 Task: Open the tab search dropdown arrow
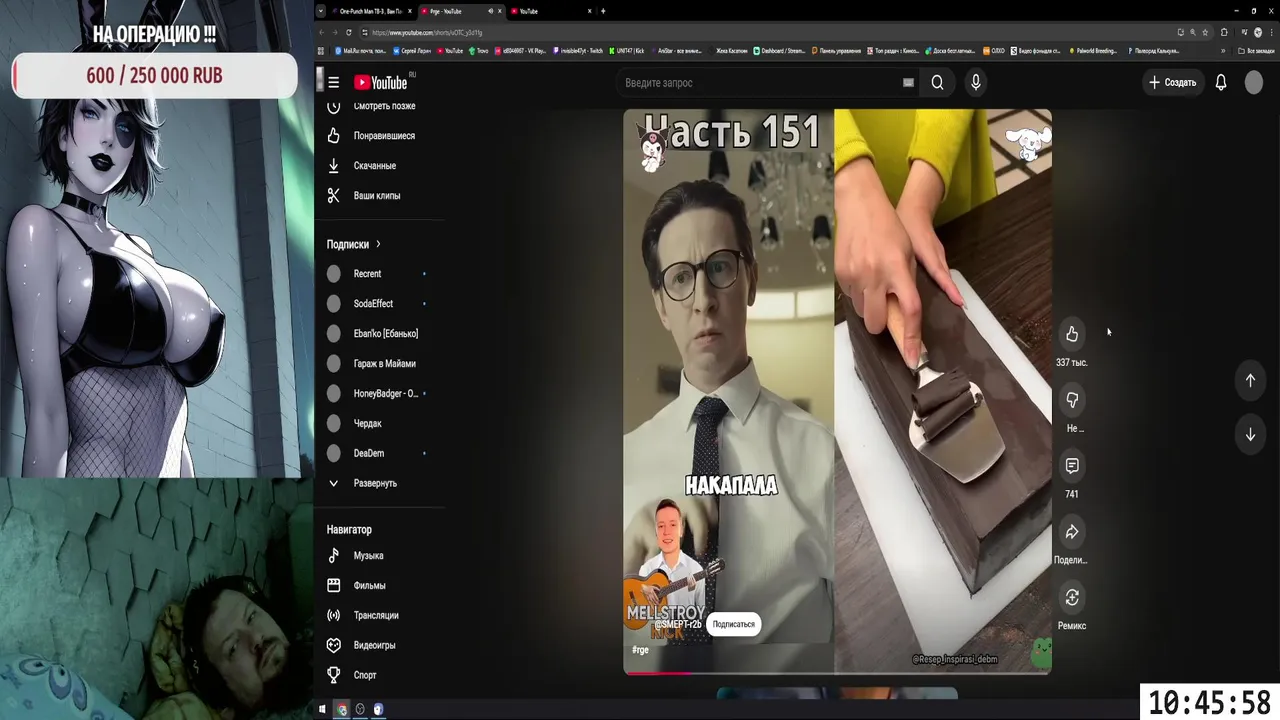pyautogui.click(x=321, y=11)
